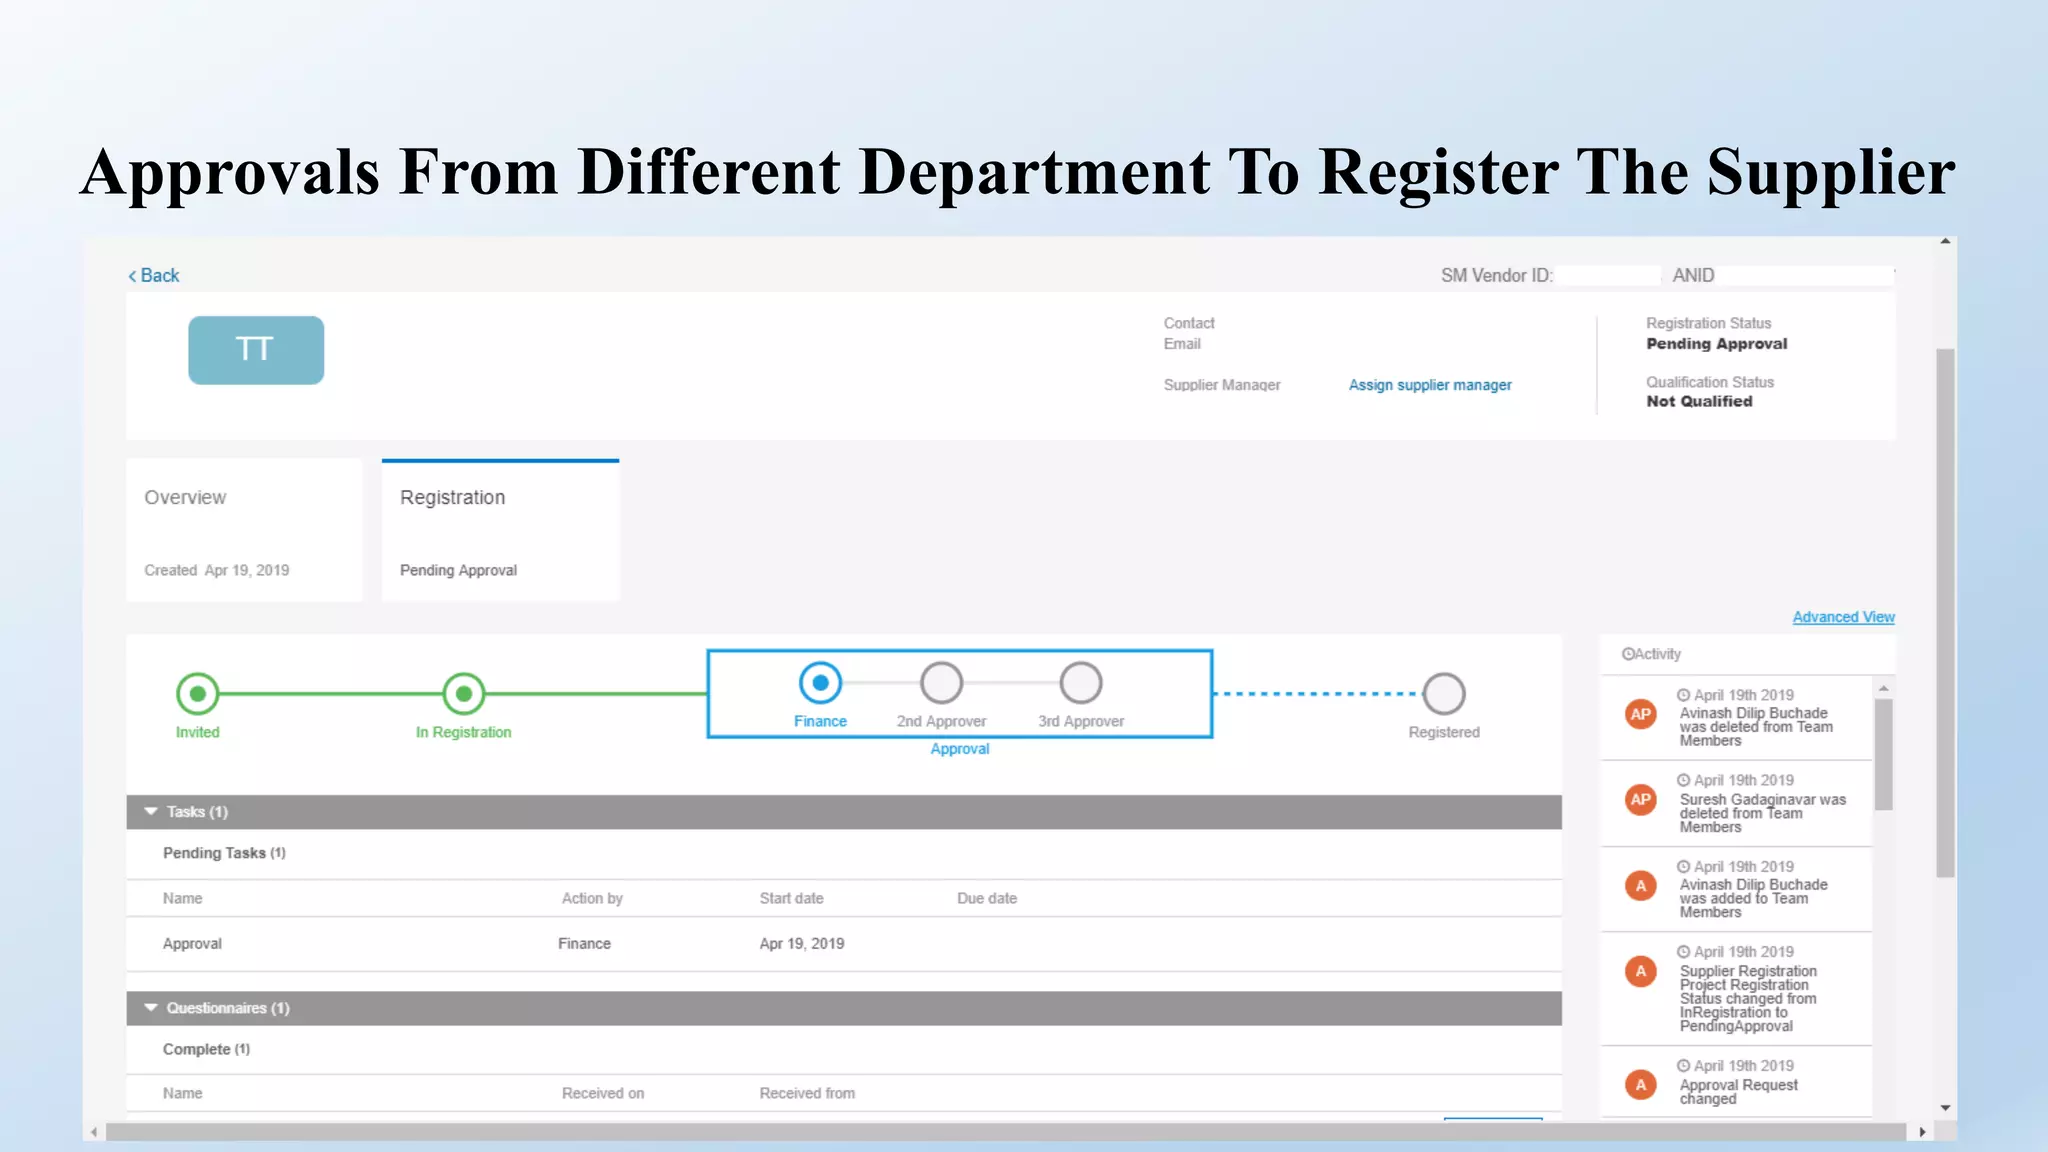Click the Invited stage circle
The height and width of the screenshot is (1152, 2048).
click(198, 693)
